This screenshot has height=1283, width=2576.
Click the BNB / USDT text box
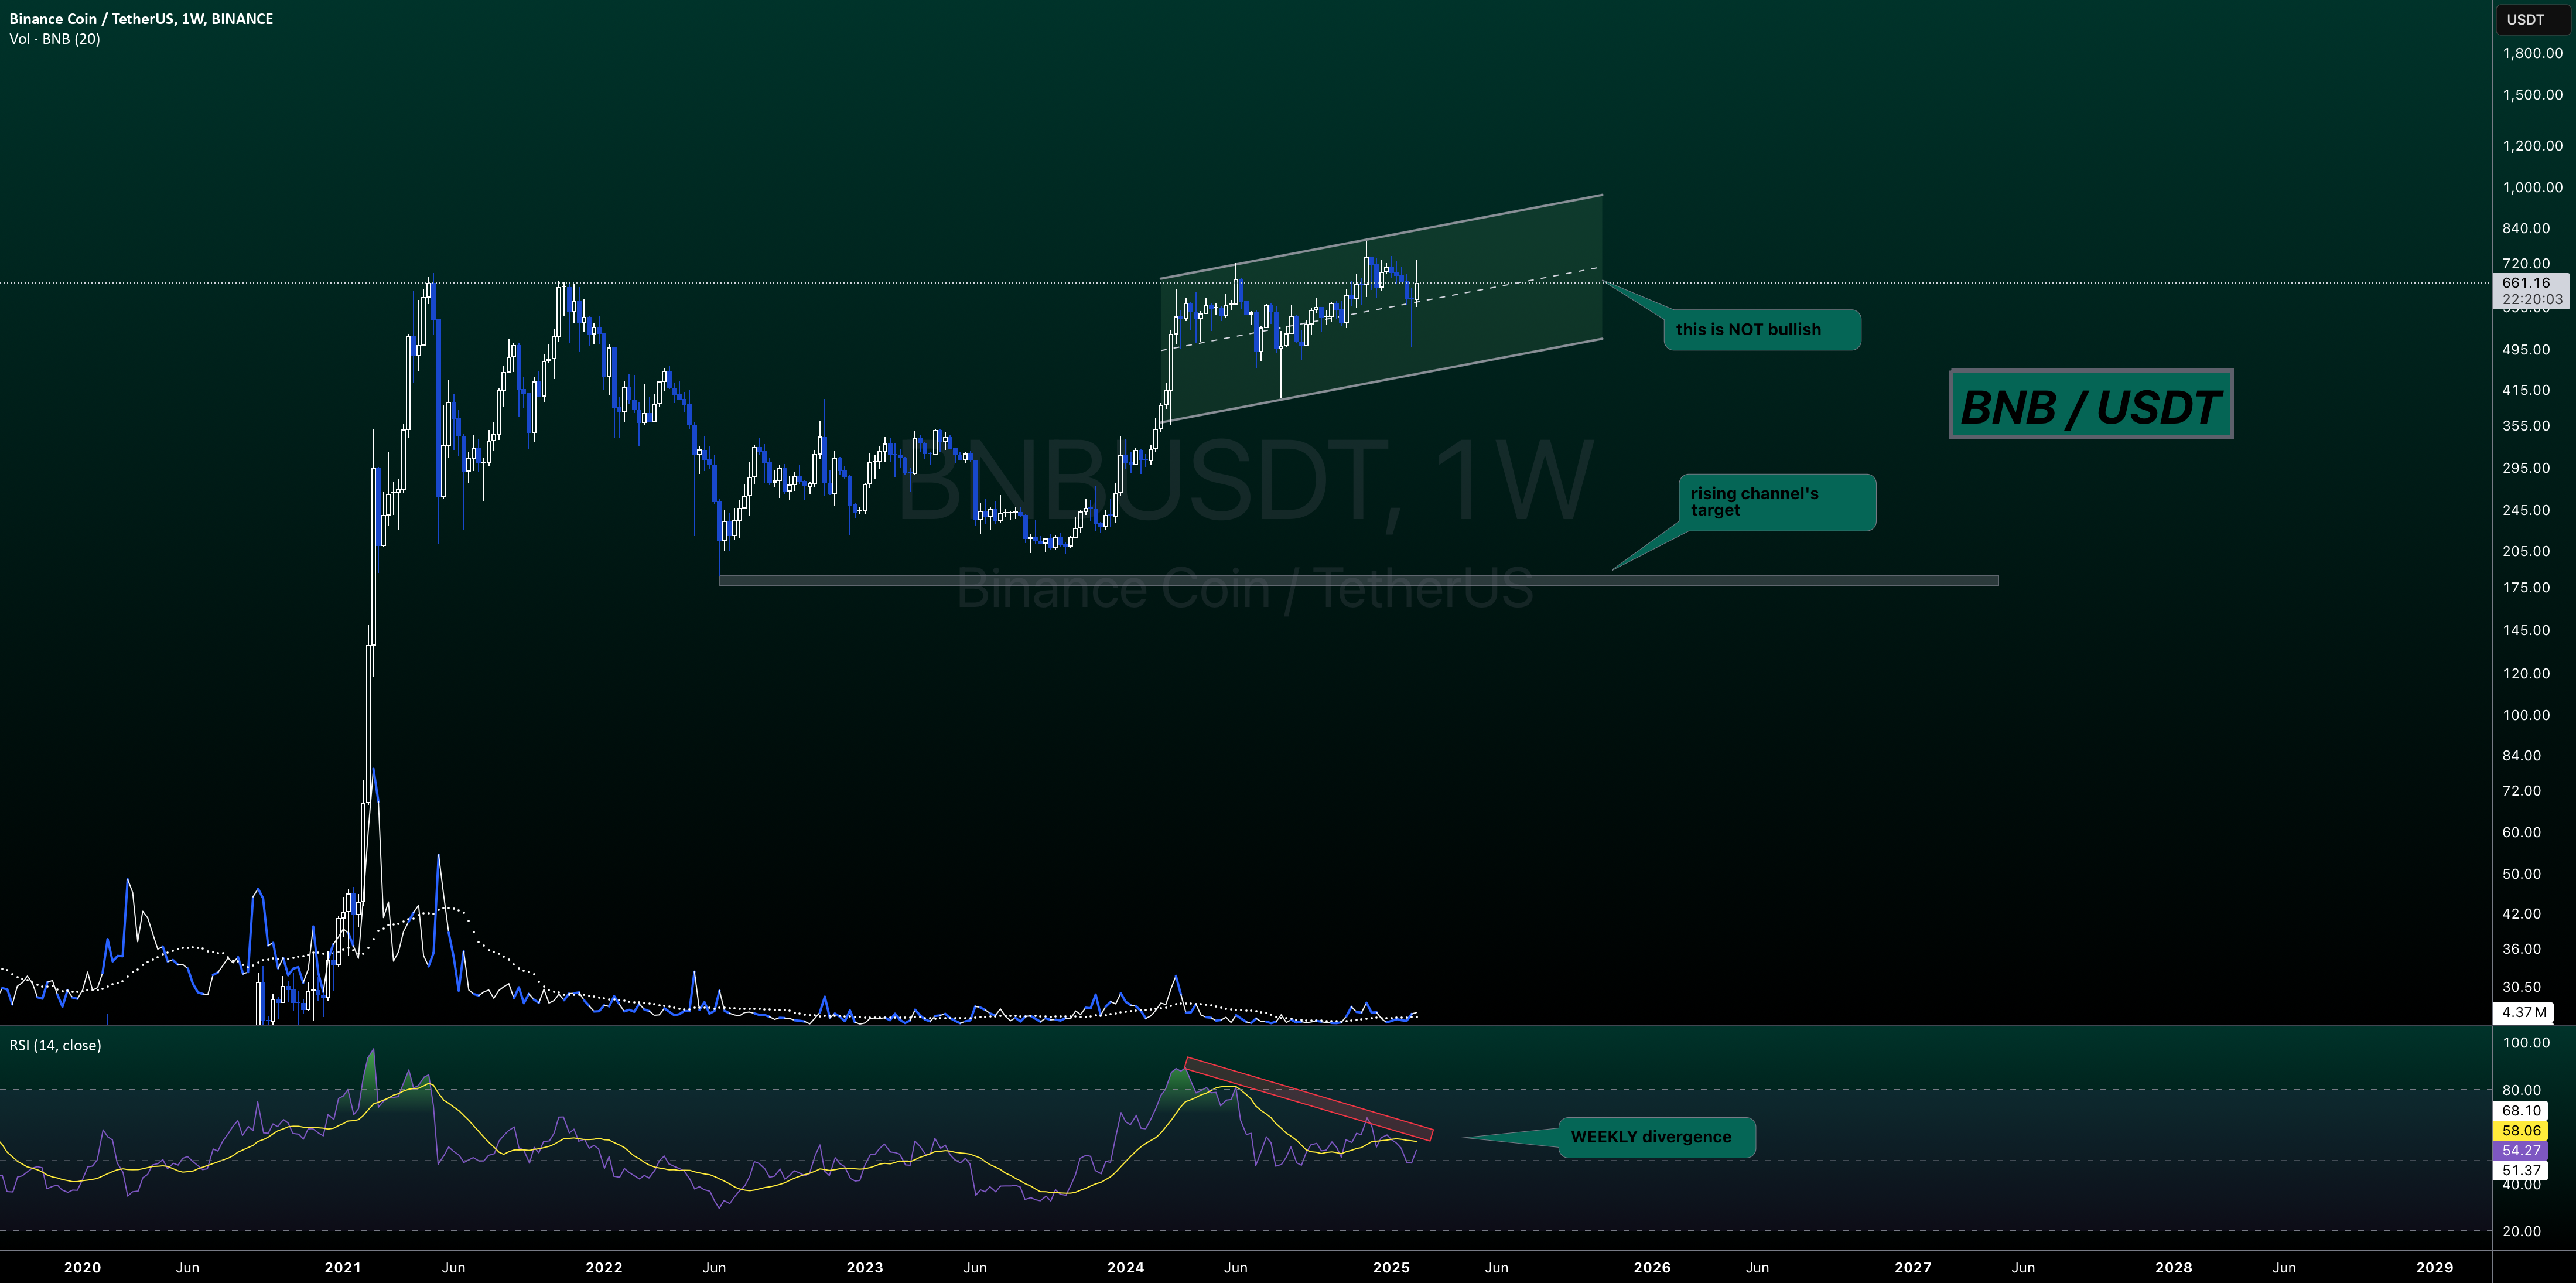2091,405
